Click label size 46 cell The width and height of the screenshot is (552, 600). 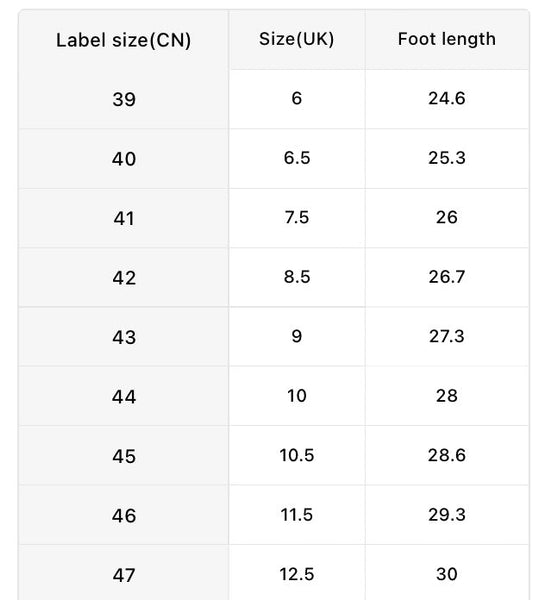[124, 515]
